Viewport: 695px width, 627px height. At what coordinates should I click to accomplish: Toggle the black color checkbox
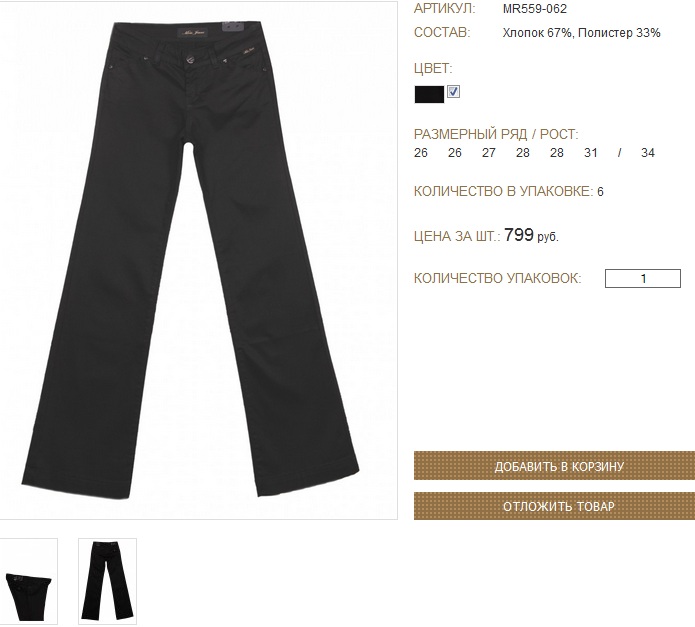pos(453,92)
